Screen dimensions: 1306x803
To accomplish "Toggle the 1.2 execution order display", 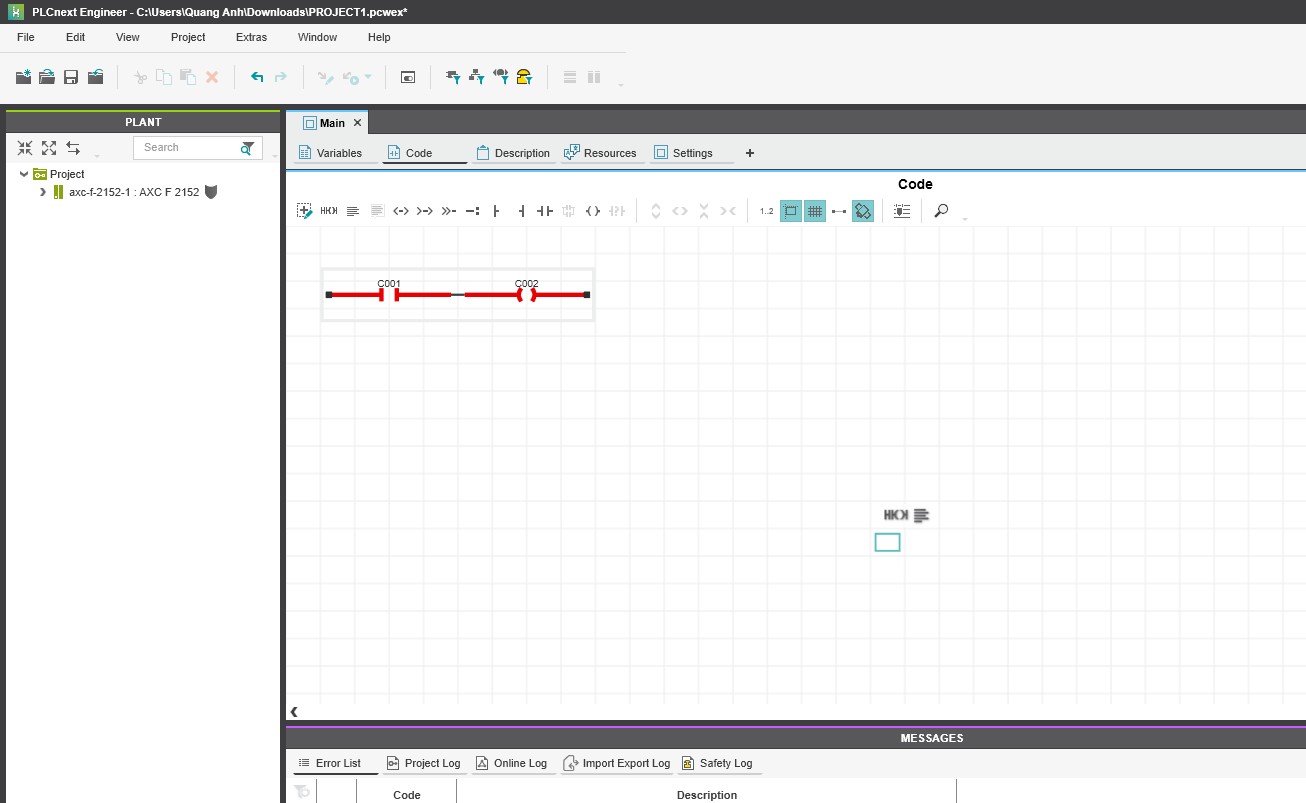I will [x=766, y=211].
